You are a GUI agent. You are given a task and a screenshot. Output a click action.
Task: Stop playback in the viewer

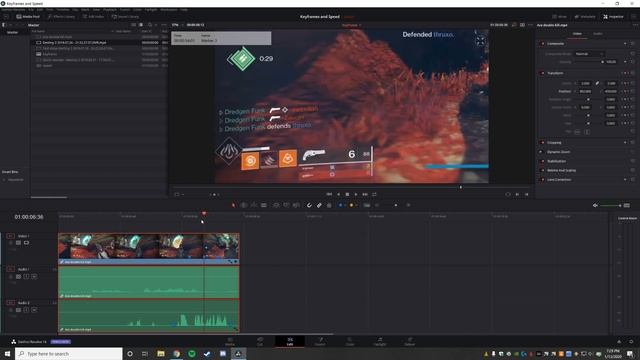pos(347,194)
